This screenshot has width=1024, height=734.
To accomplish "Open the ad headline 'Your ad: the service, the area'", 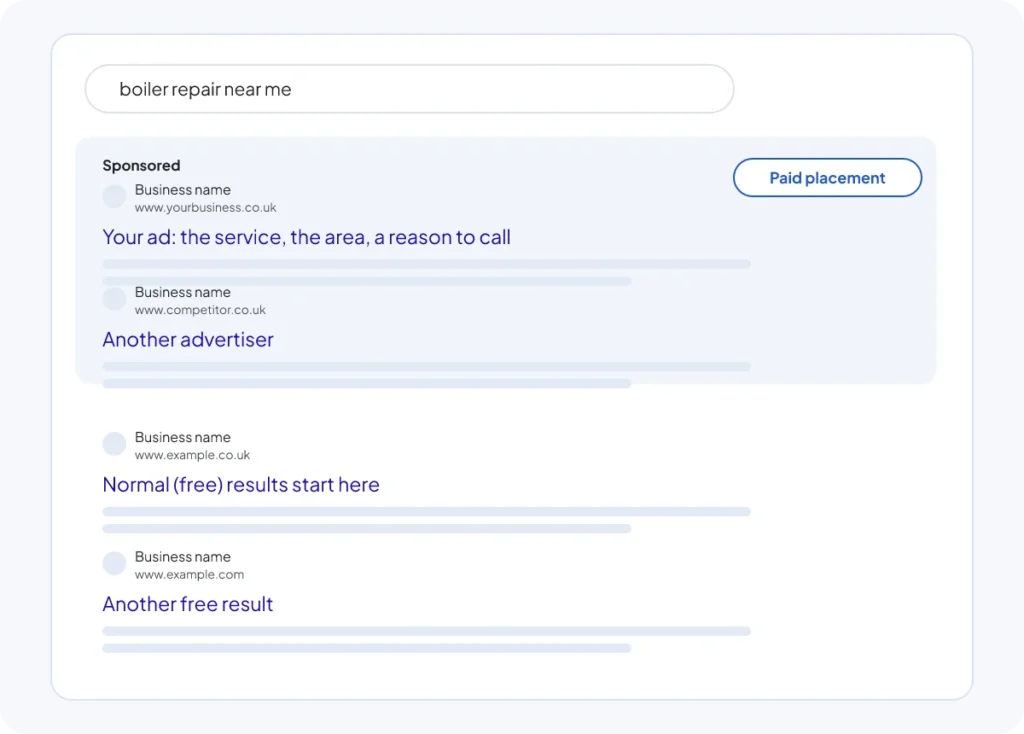I will point(306,237).
